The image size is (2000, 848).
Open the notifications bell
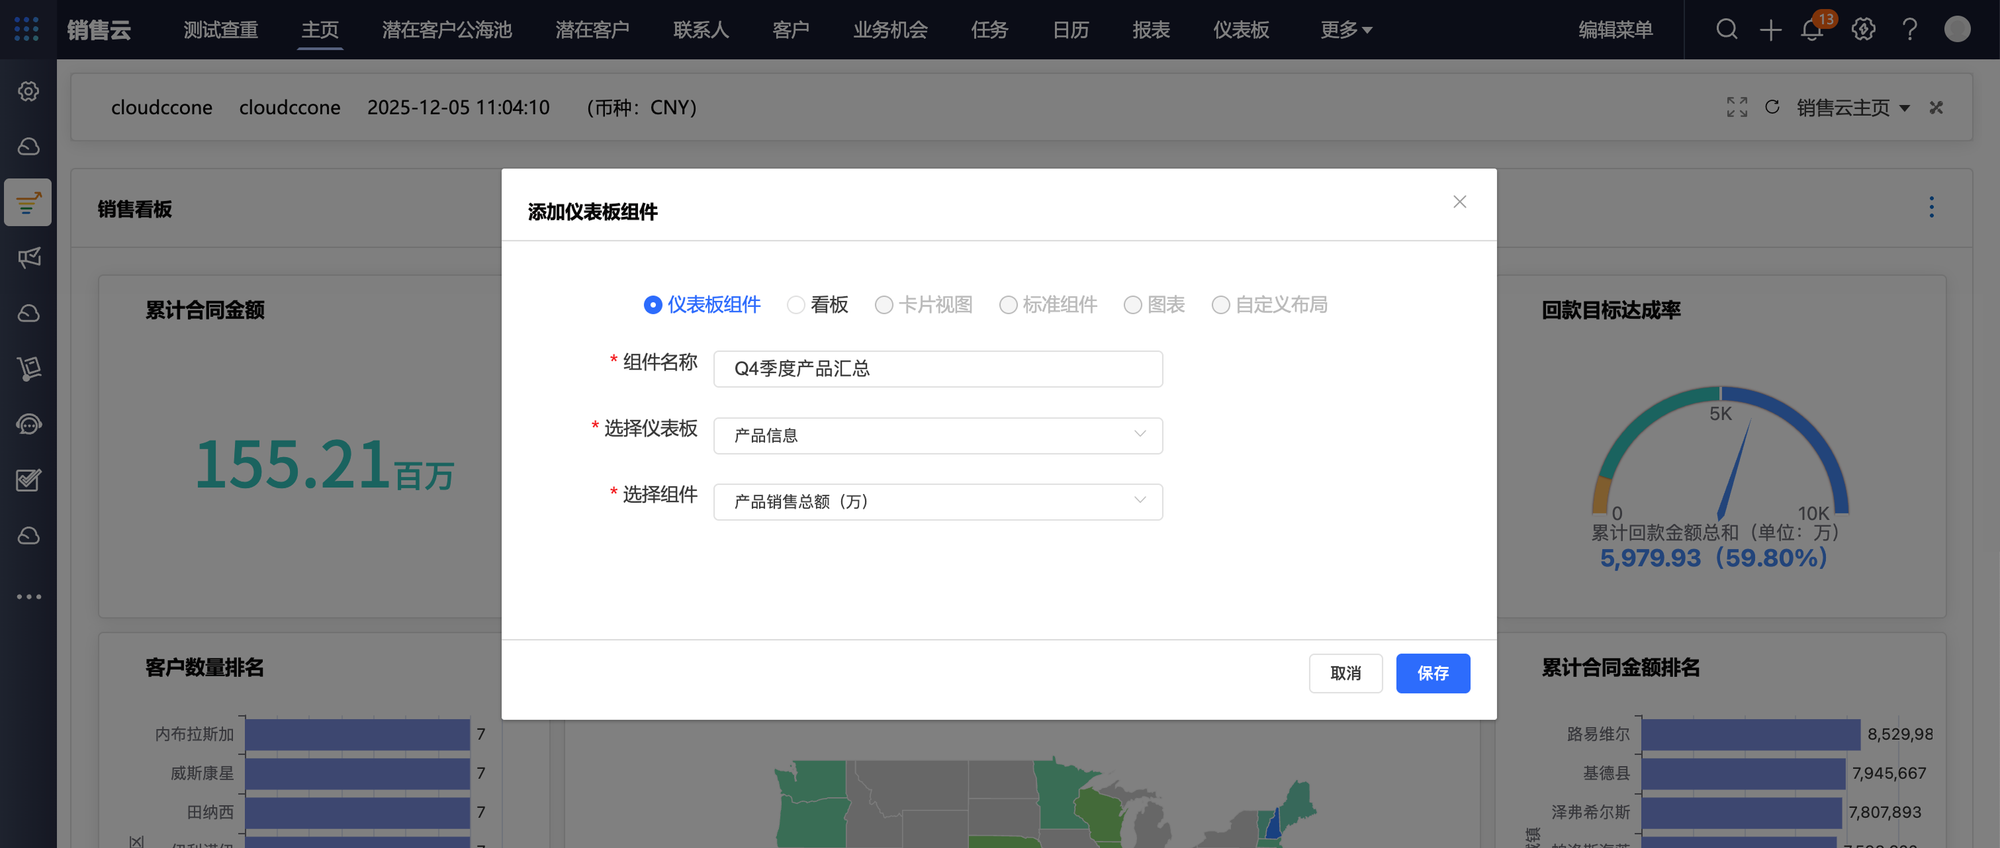(1812, 30)
